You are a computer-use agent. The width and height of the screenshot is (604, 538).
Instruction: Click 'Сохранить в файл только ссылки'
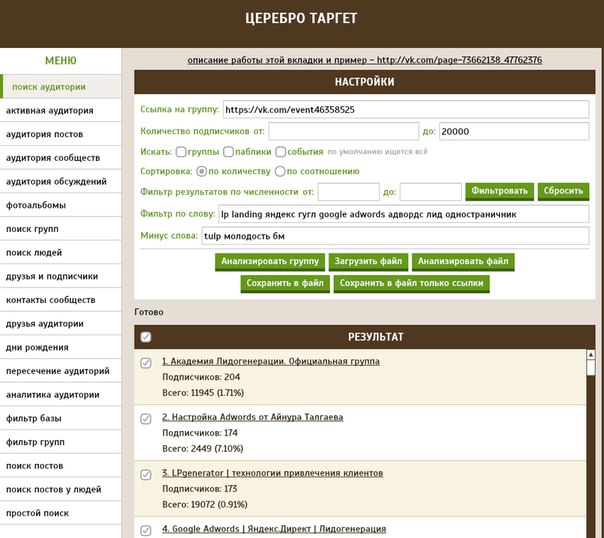411,284
